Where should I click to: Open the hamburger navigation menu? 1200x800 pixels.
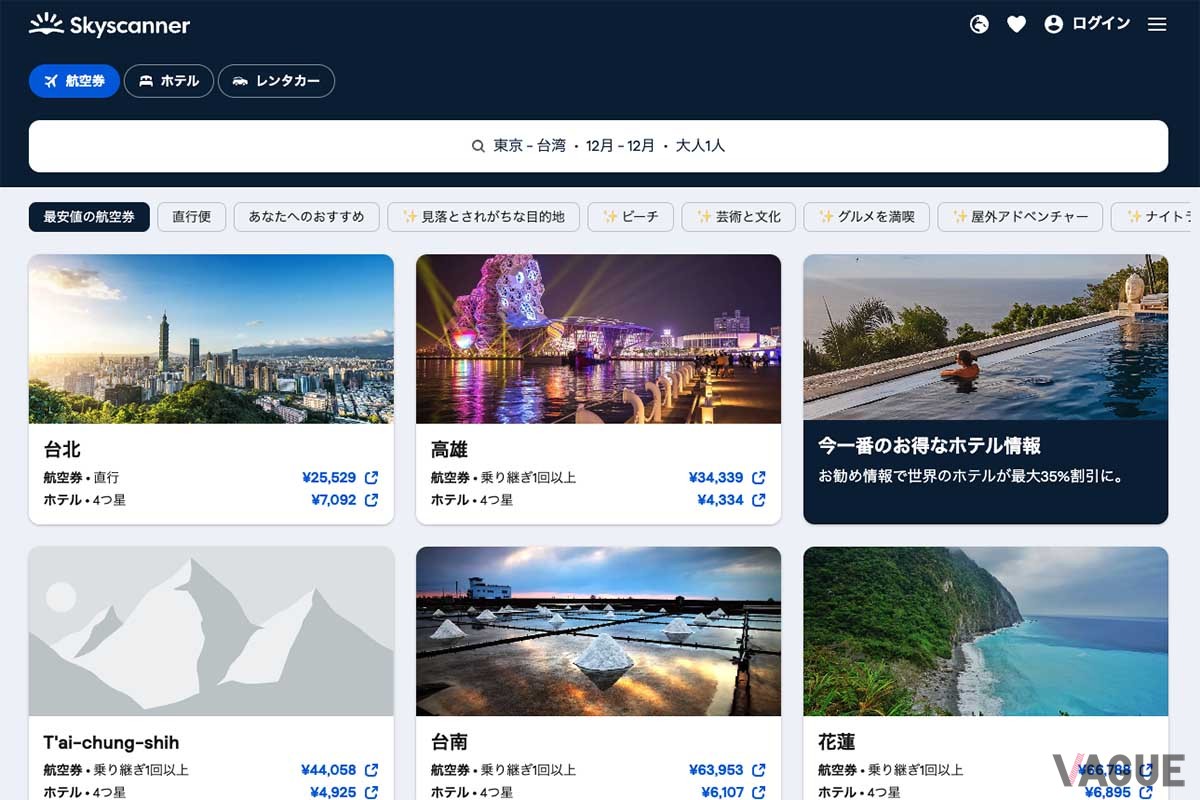(x=1157, y=24)
